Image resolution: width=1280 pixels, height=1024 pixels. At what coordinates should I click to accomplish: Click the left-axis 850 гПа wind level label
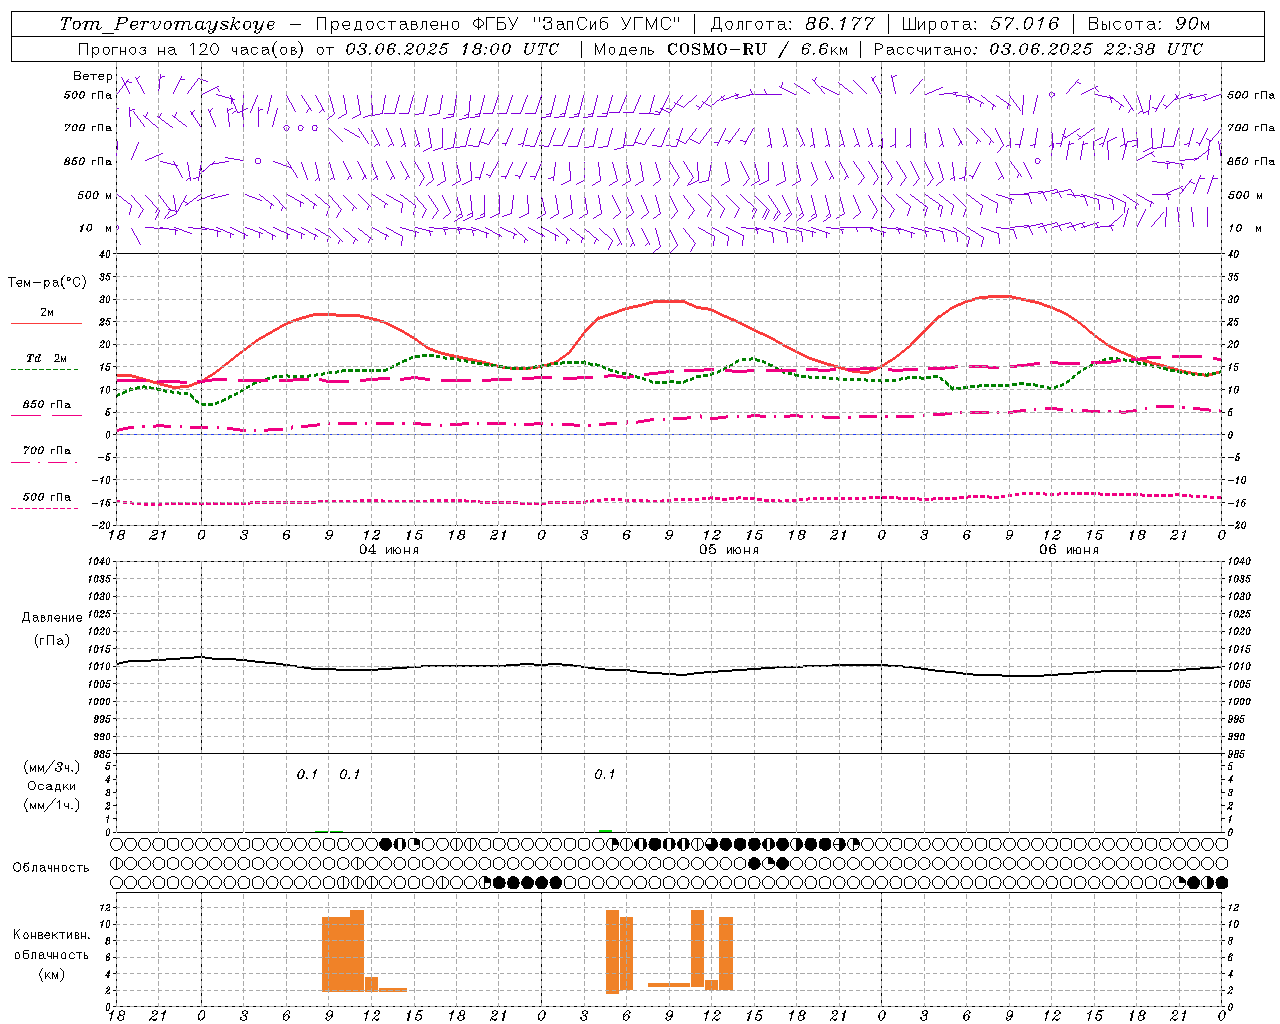pos(88,161)
